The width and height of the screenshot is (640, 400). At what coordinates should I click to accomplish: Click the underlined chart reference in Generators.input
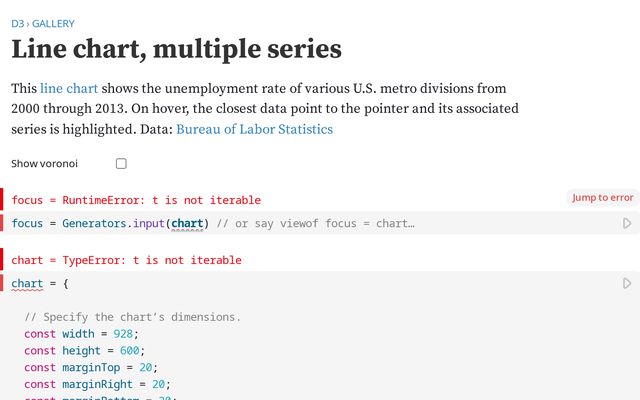[x=187, y=224]
